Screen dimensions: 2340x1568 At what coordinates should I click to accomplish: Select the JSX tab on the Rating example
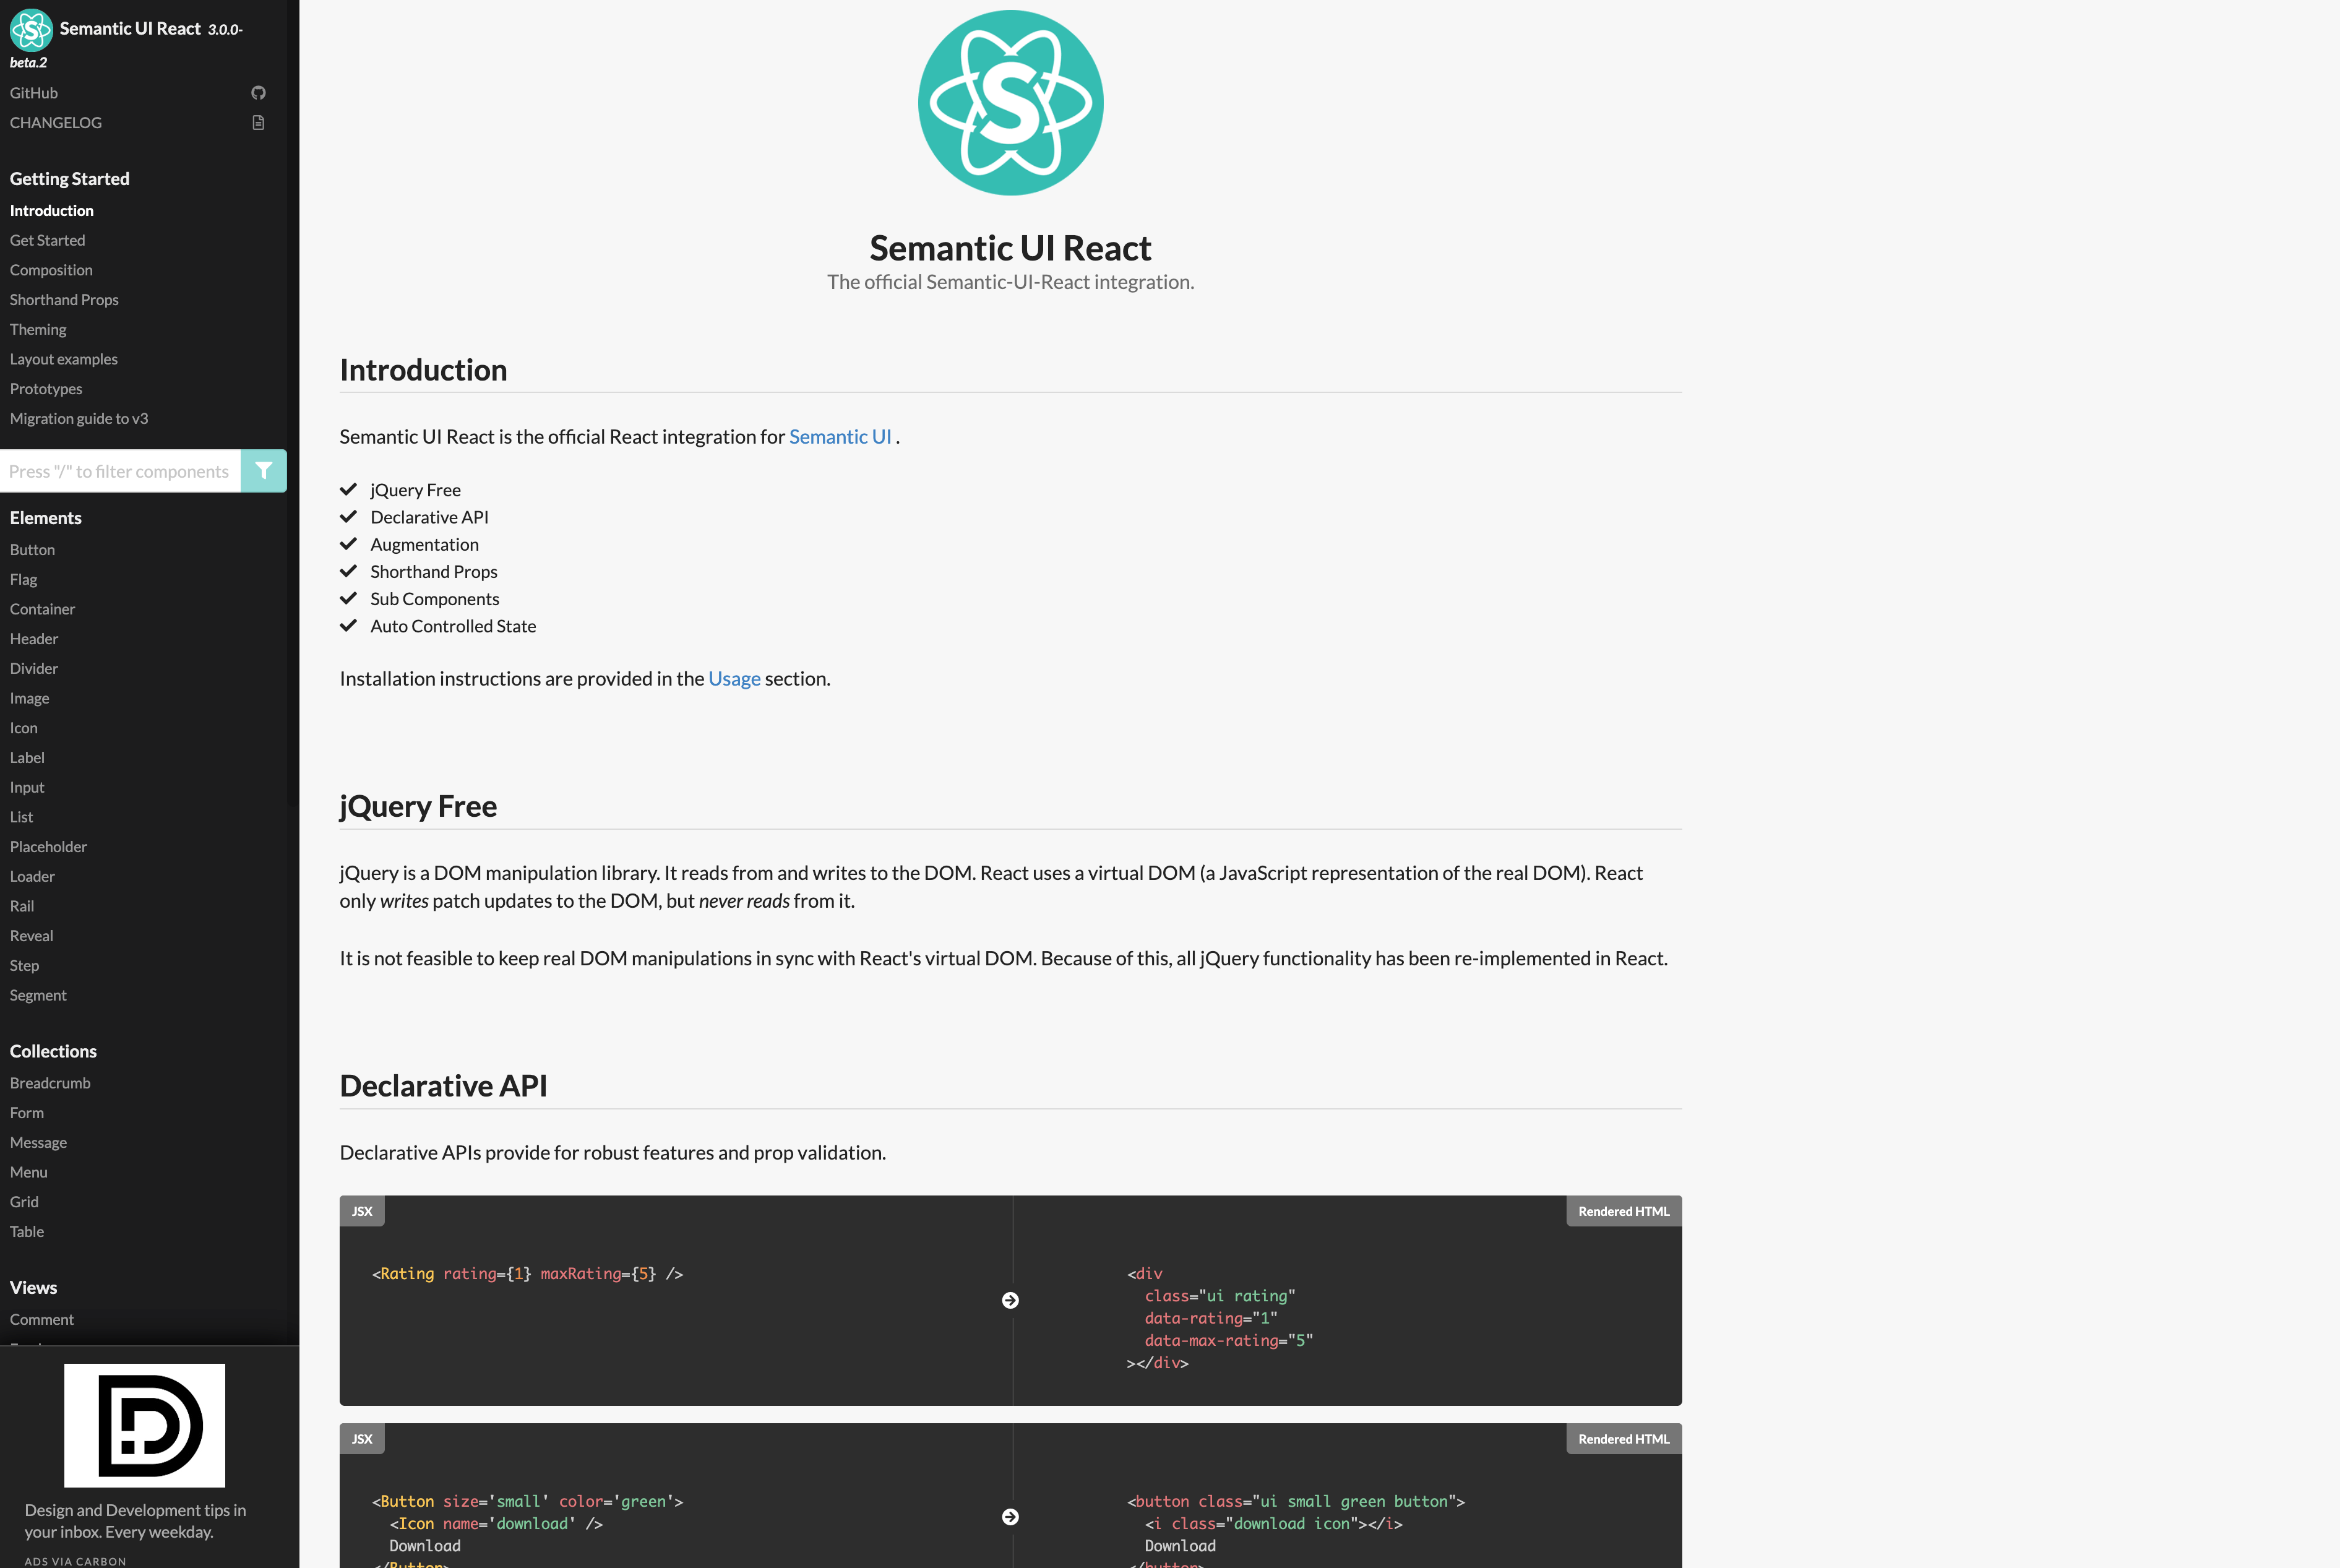362,1211
